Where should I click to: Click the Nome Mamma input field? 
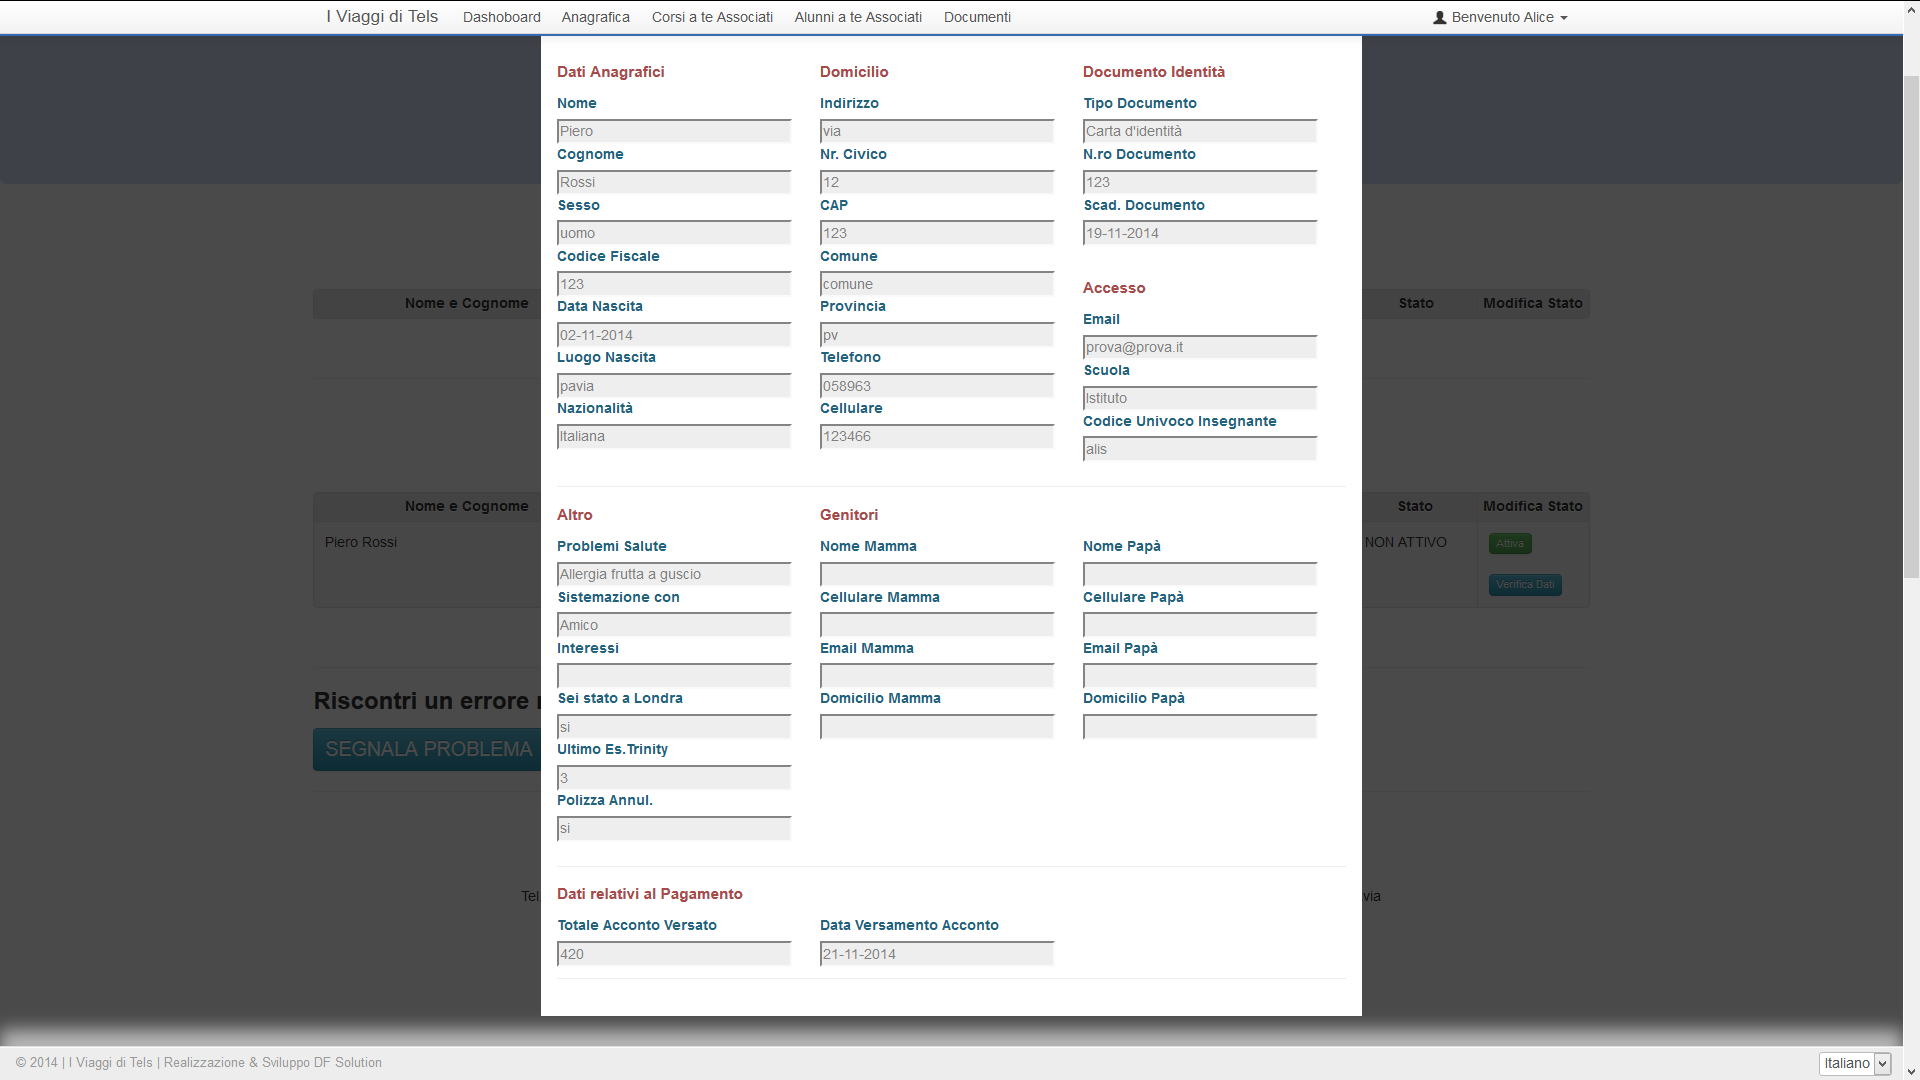[936, 574]
